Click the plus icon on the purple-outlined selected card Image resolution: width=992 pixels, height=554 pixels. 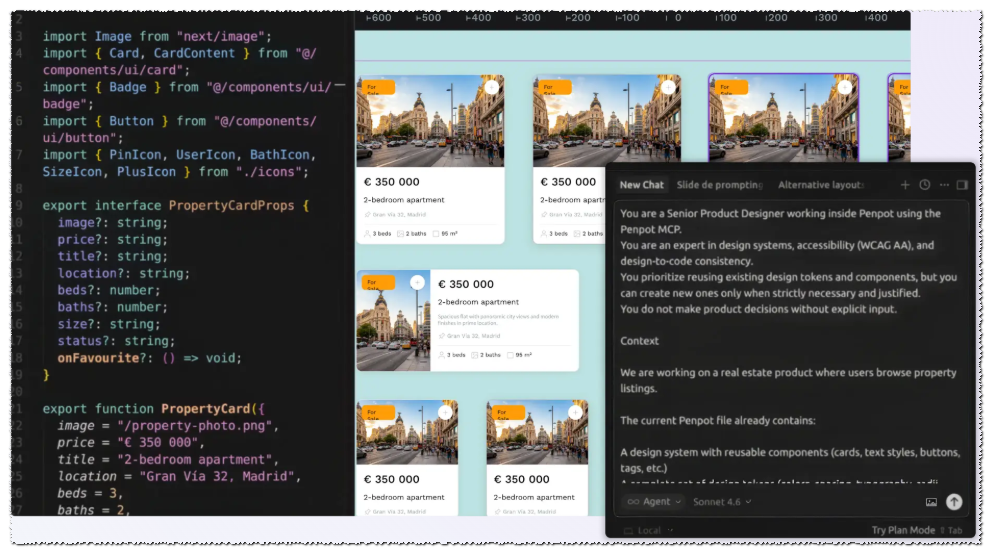(x=845, y=87)
